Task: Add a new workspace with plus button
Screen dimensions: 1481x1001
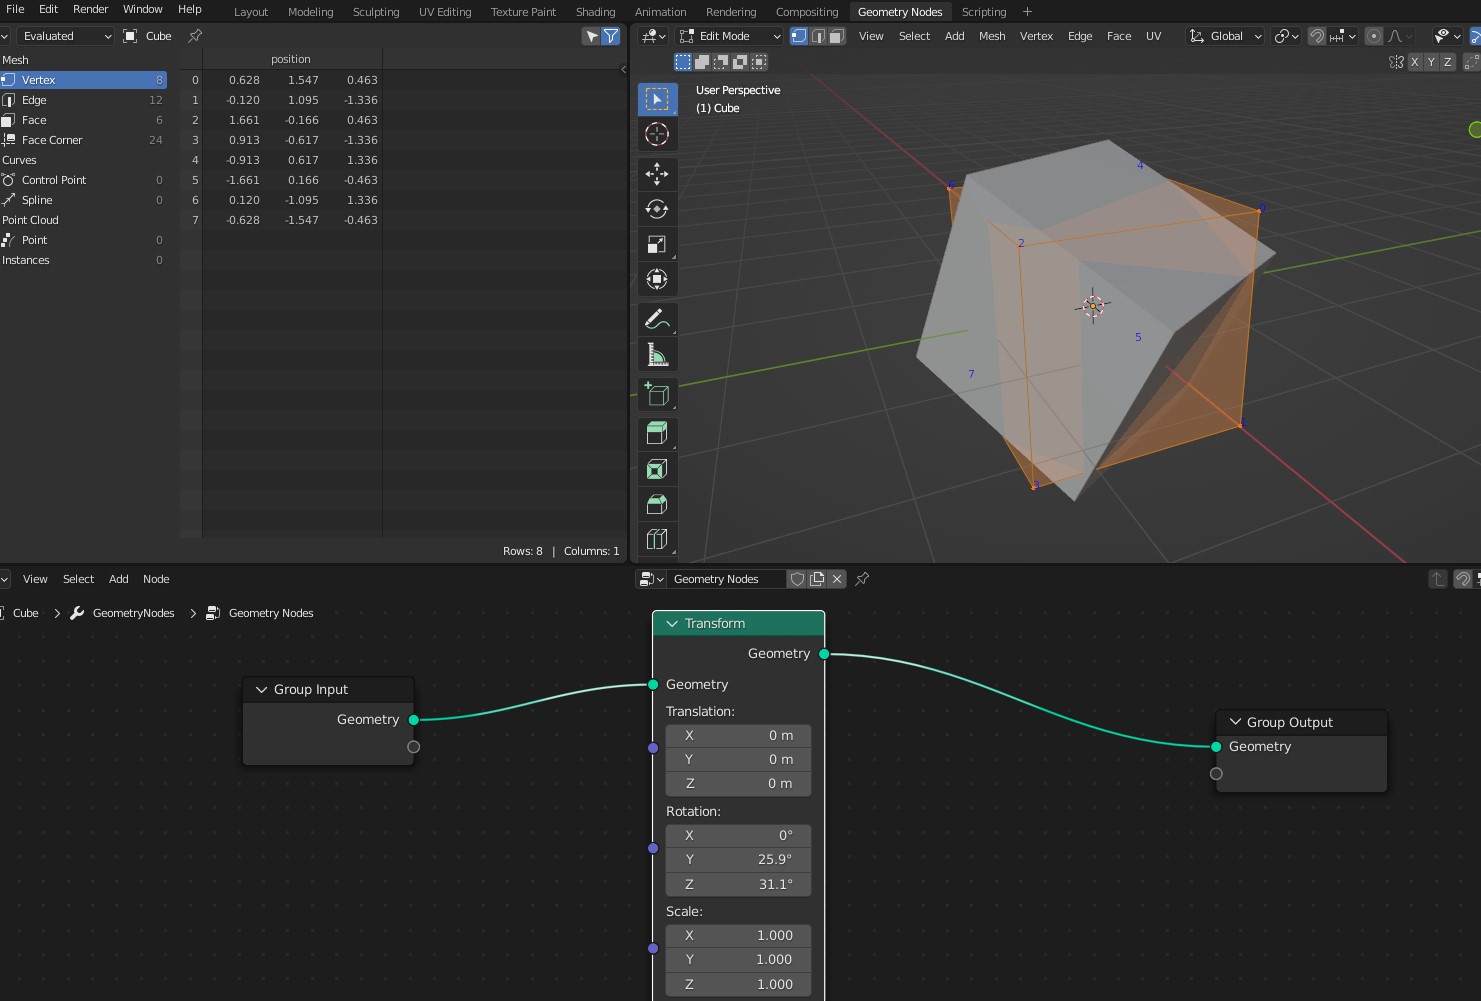Action: [1027, 12]
